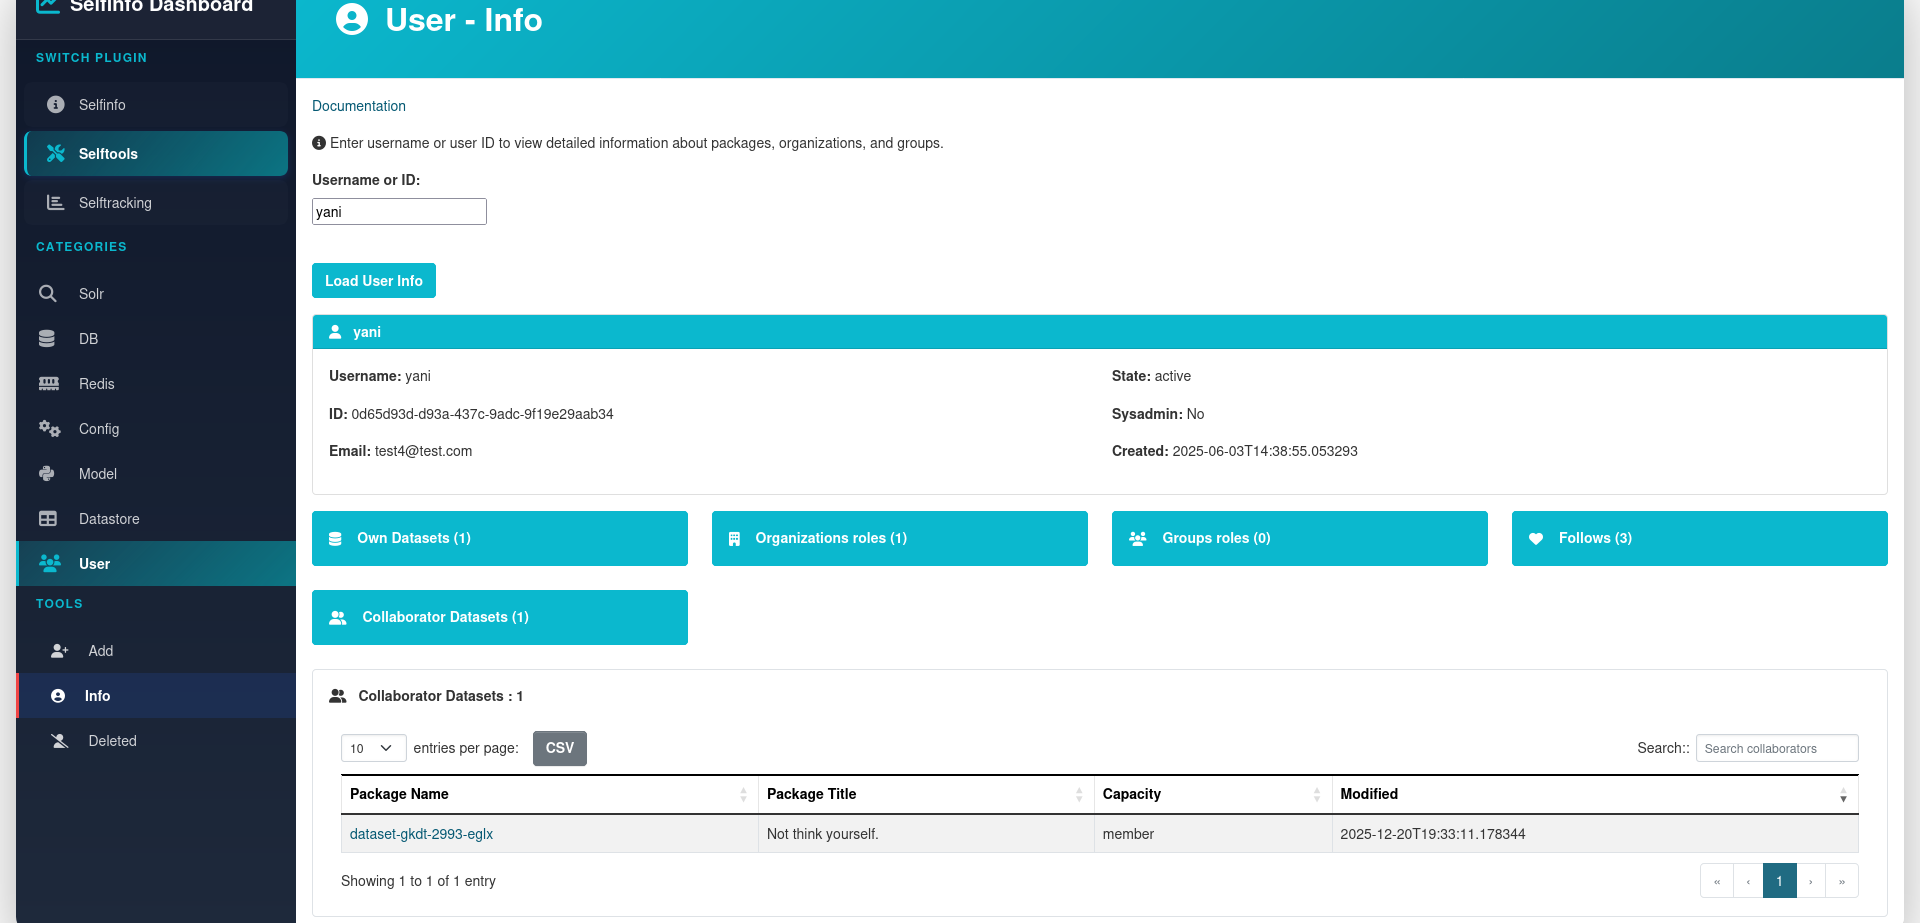Viewport: 1920px width, 923px height.
Task: Focus the Username or ID input field
Action: click(x=399, y=212)
